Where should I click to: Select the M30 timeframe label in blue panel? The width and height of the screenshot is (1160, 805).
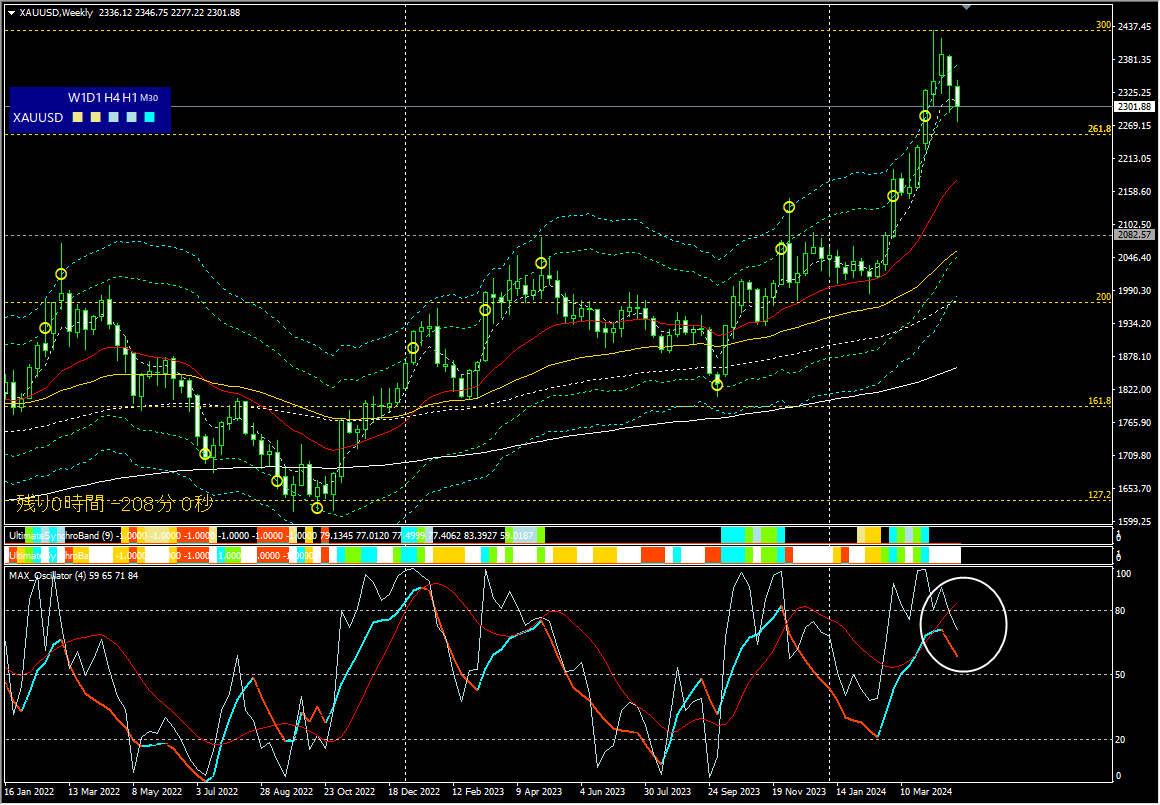point(149,98)
